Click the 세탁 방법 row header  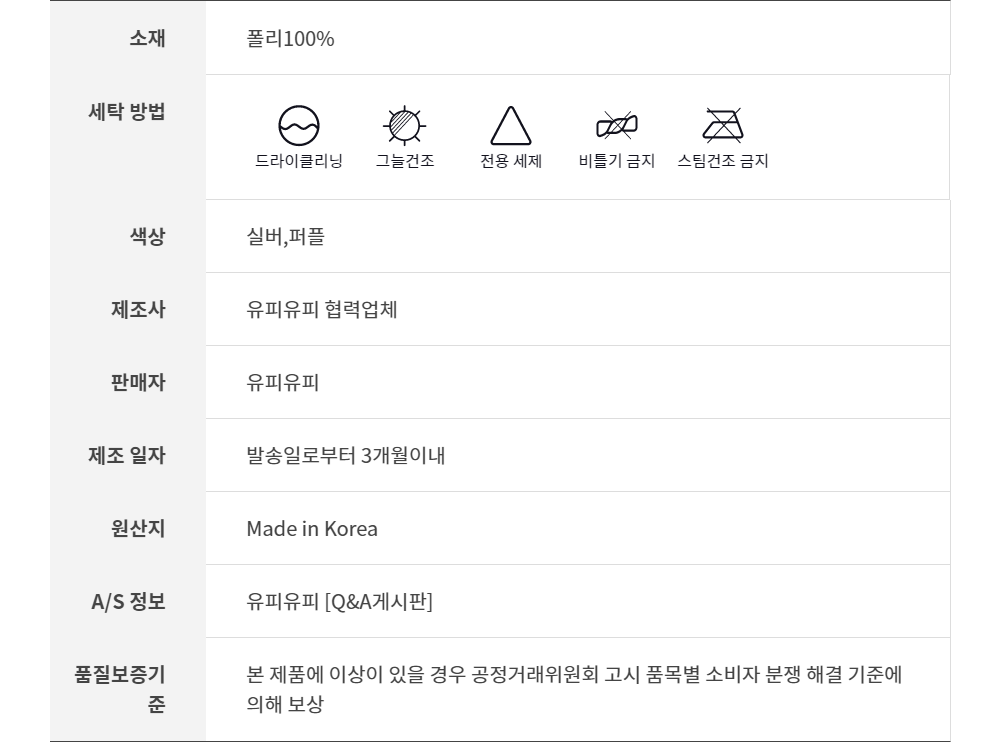coord(127,111)
